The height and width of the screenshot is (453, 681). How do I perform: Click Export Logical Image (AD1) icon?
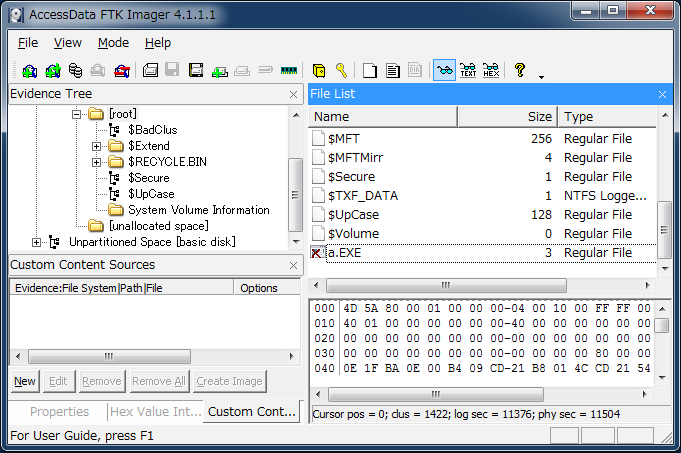(x=196, y=70)
